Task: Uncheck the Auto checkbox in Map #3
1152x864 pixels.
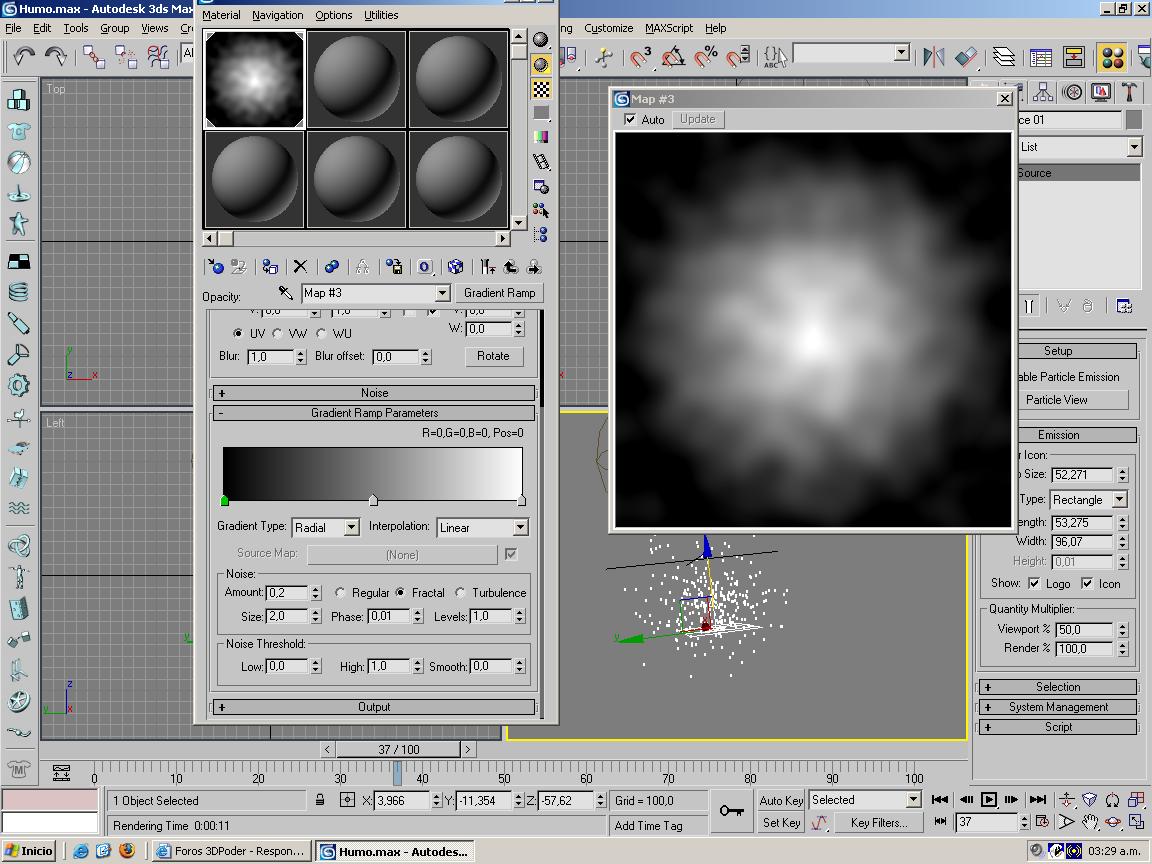Action: [x=630, y=119]
